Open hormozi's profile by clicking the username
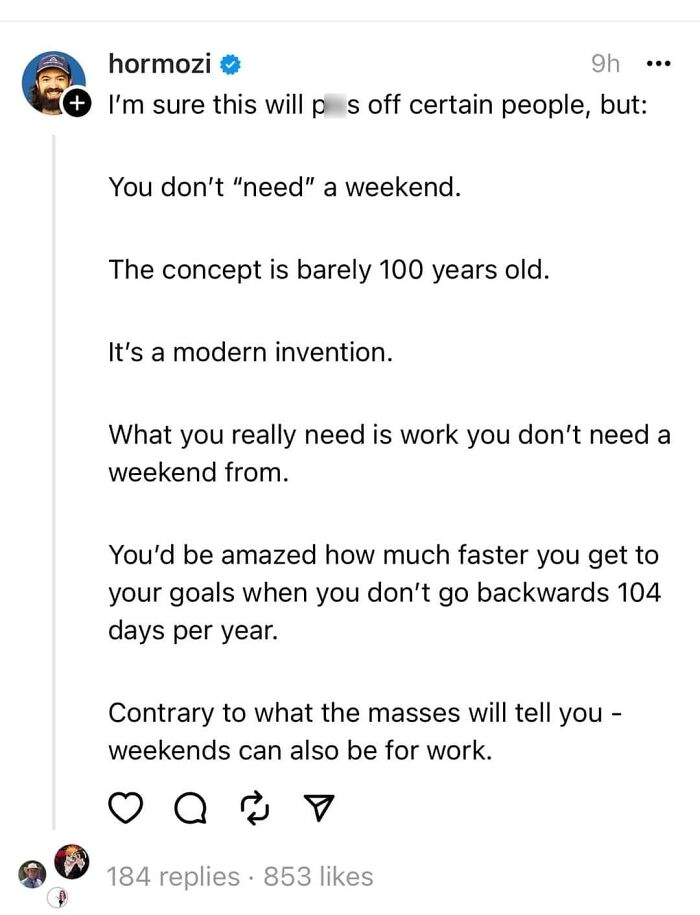The width and height of the screenshot is (700, 915). [160, 62]
